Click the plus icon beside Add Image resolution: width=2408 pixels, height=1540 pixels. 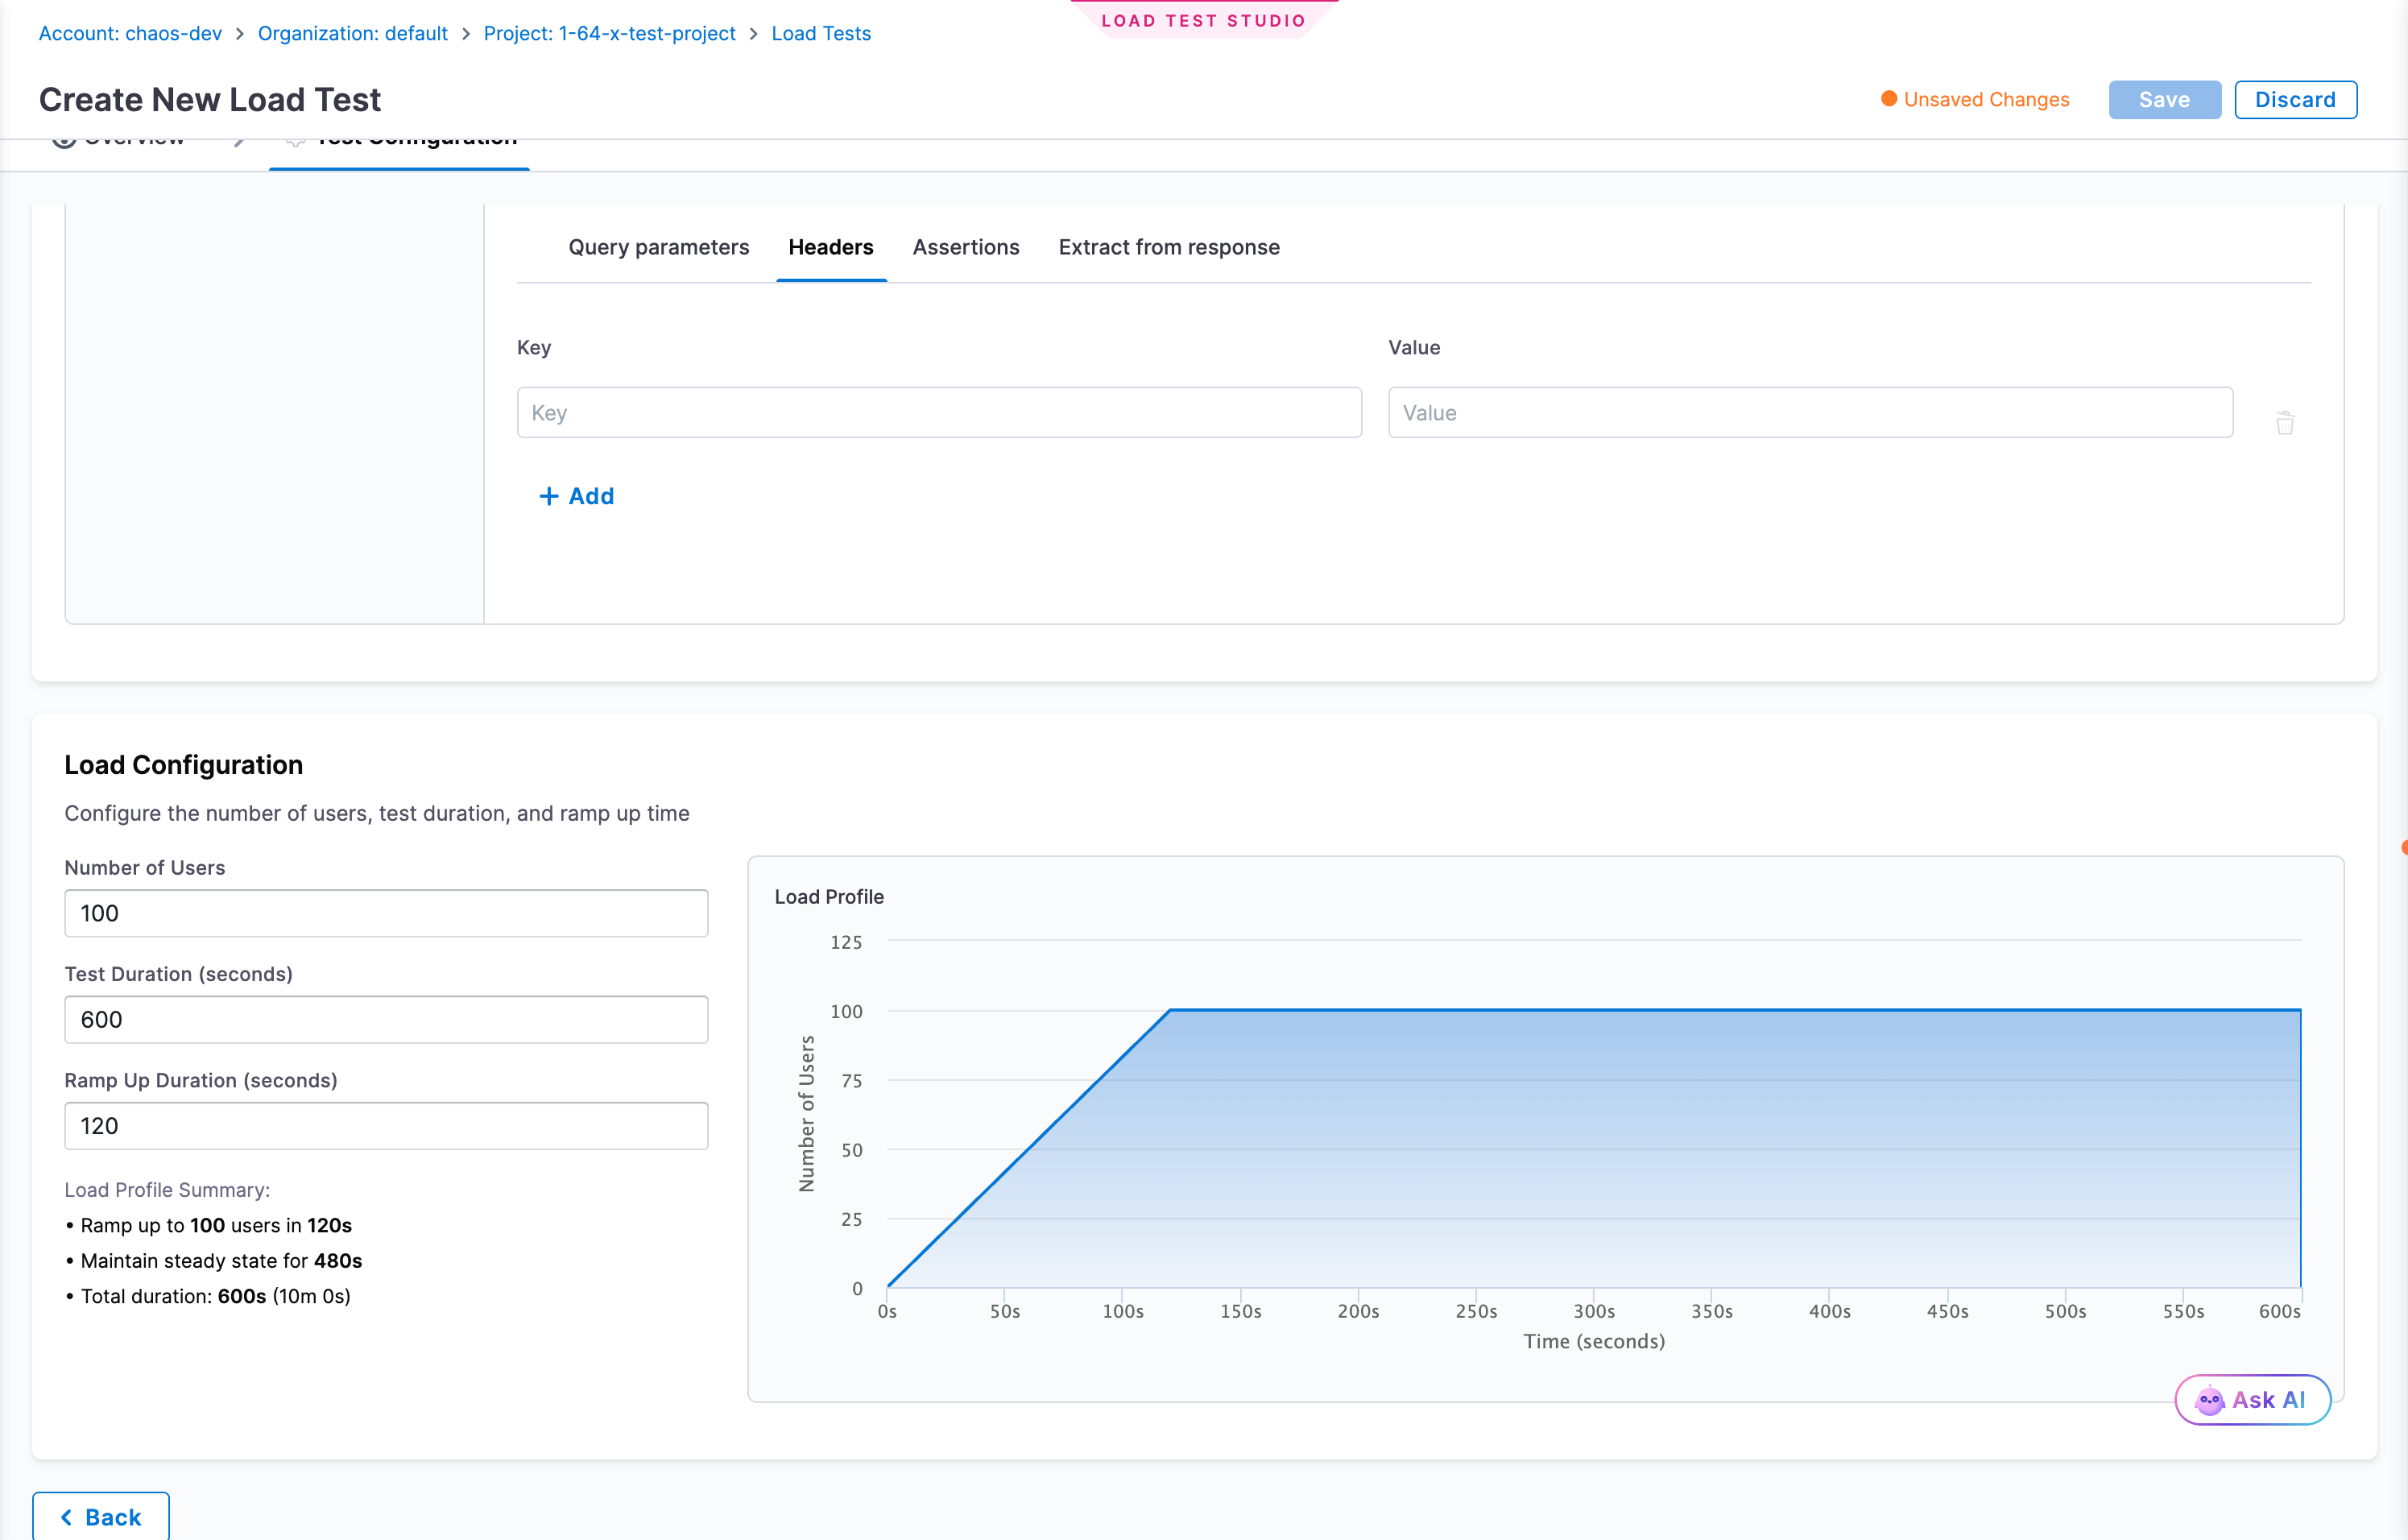(x=549, y=495)
